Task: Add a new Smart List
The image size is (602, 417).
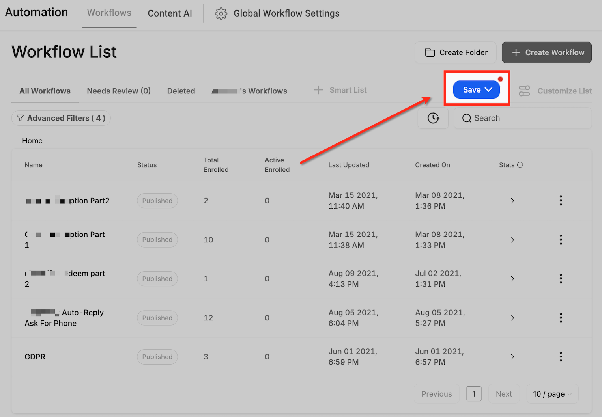Action: click(341, 90)
